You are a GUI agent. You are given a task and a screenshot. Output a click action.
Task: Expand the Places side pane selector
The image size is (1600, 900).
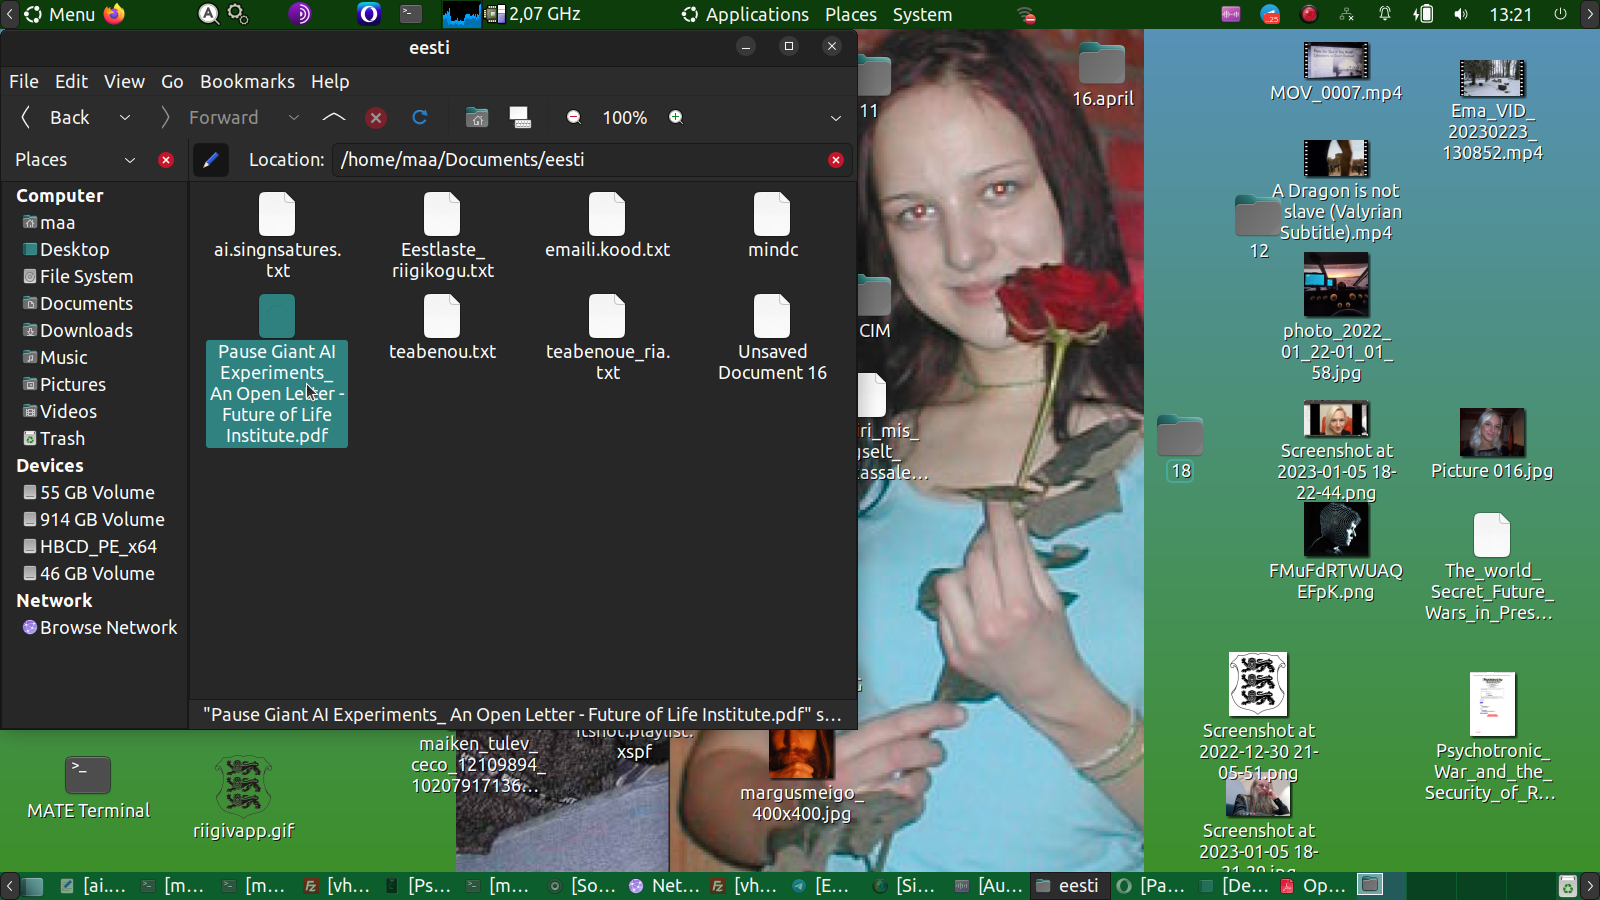129,160
